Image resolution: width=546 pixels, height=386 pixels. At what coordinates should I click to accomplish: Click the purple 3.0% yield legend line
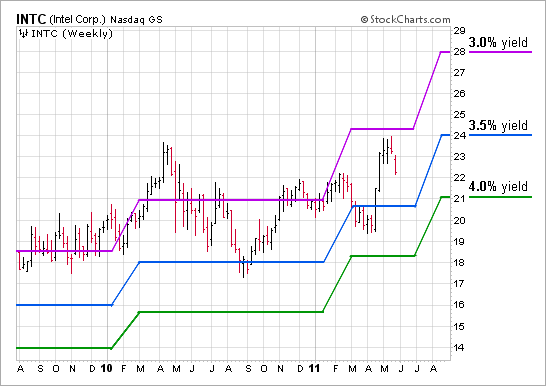pos(500,52)
